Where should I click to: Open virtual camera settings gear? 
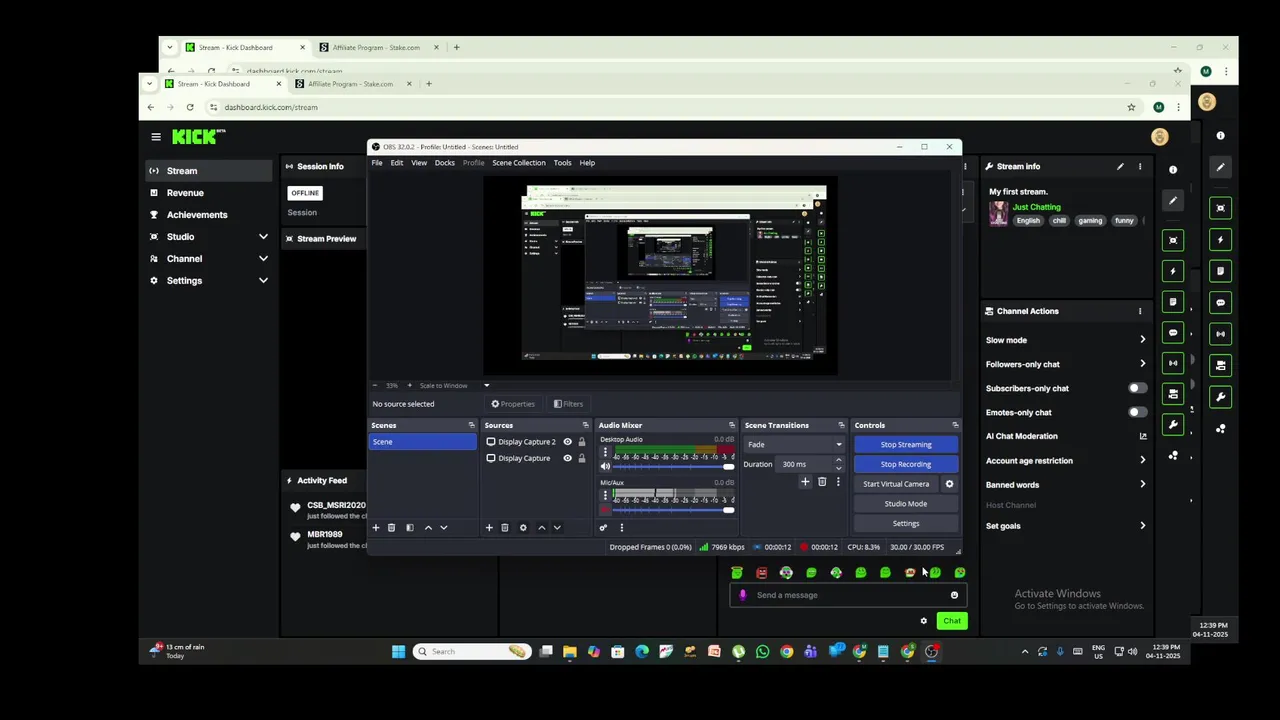click(949, 484)
